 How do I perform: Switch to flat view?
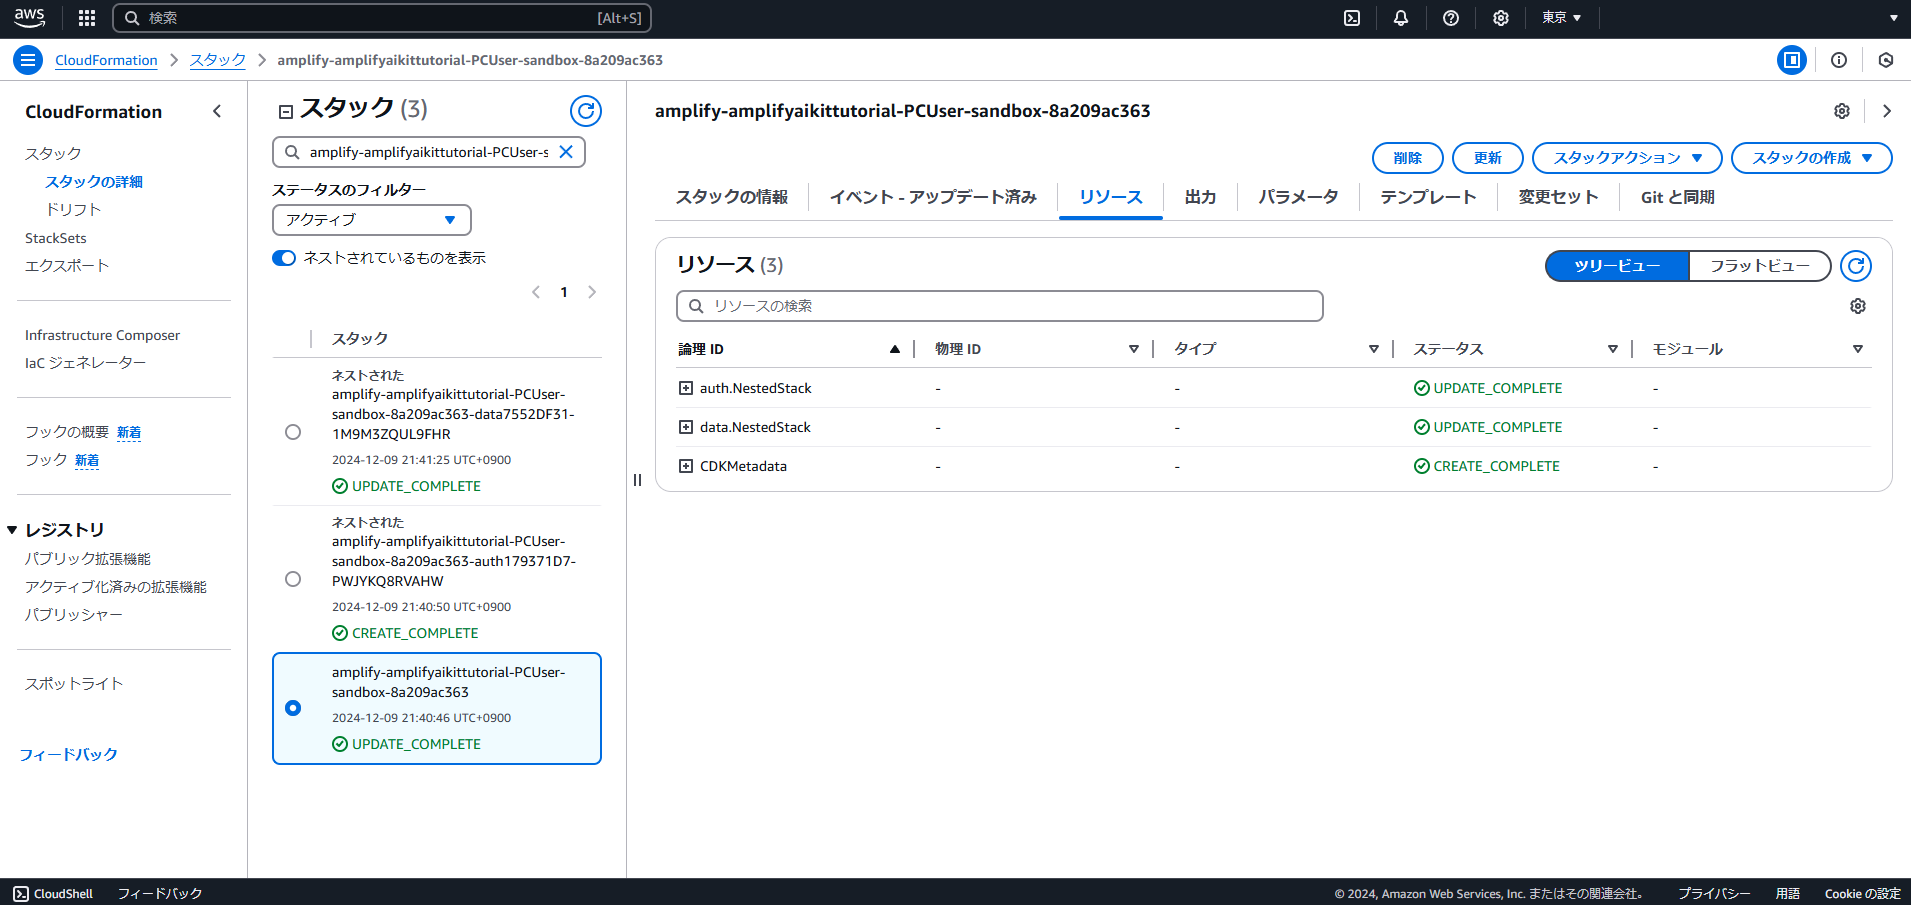pos(1760,266)
